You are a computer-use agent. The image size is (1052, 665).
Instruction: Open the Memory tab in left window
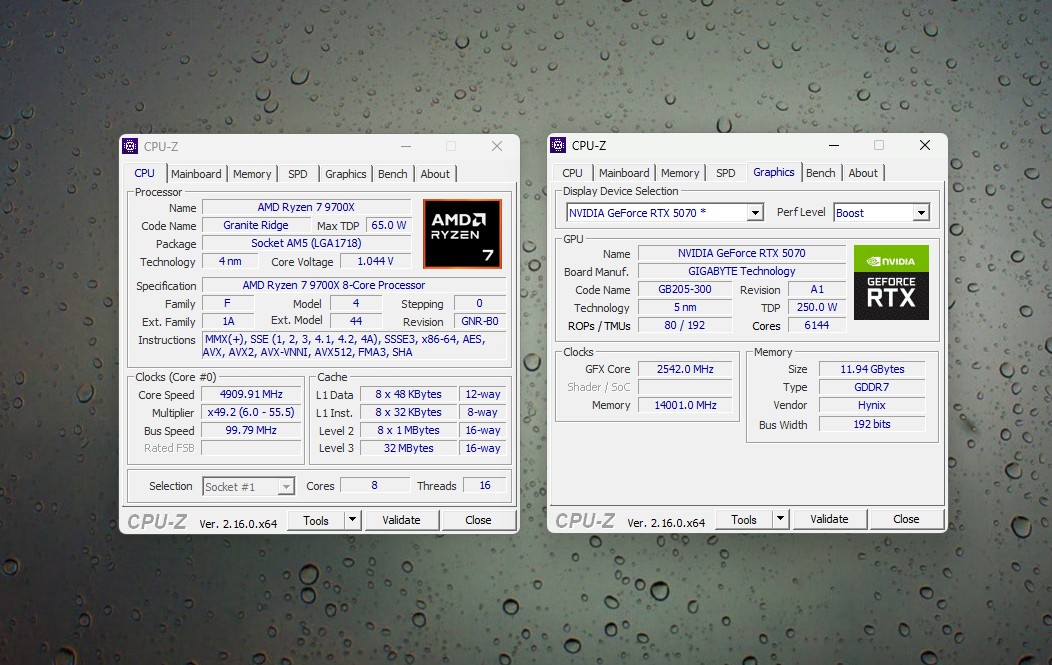[x=252, y=174]
